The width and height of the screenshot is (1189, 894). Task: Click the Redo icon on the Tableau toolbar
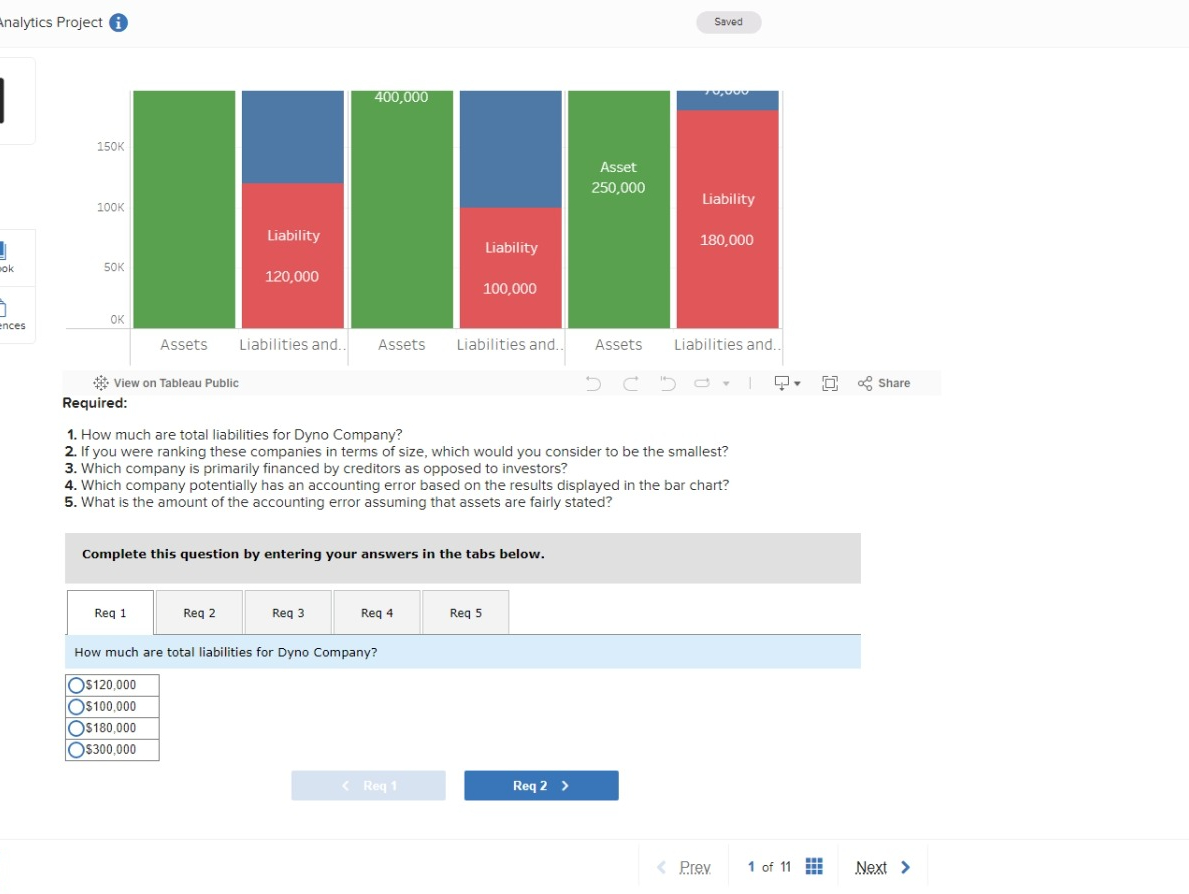632,382
